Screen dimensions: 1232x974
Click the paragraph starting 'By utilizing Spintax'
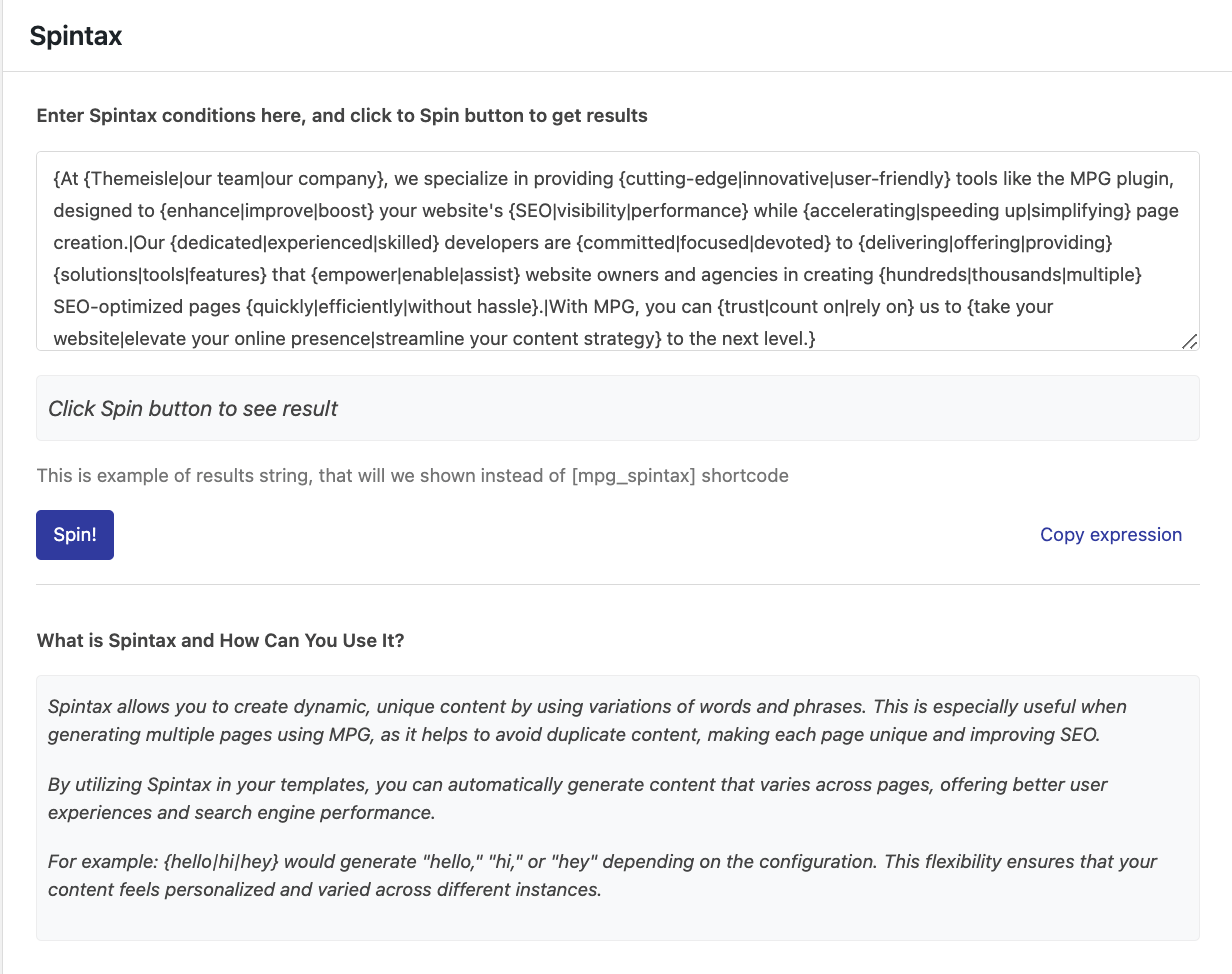[577, 798]
